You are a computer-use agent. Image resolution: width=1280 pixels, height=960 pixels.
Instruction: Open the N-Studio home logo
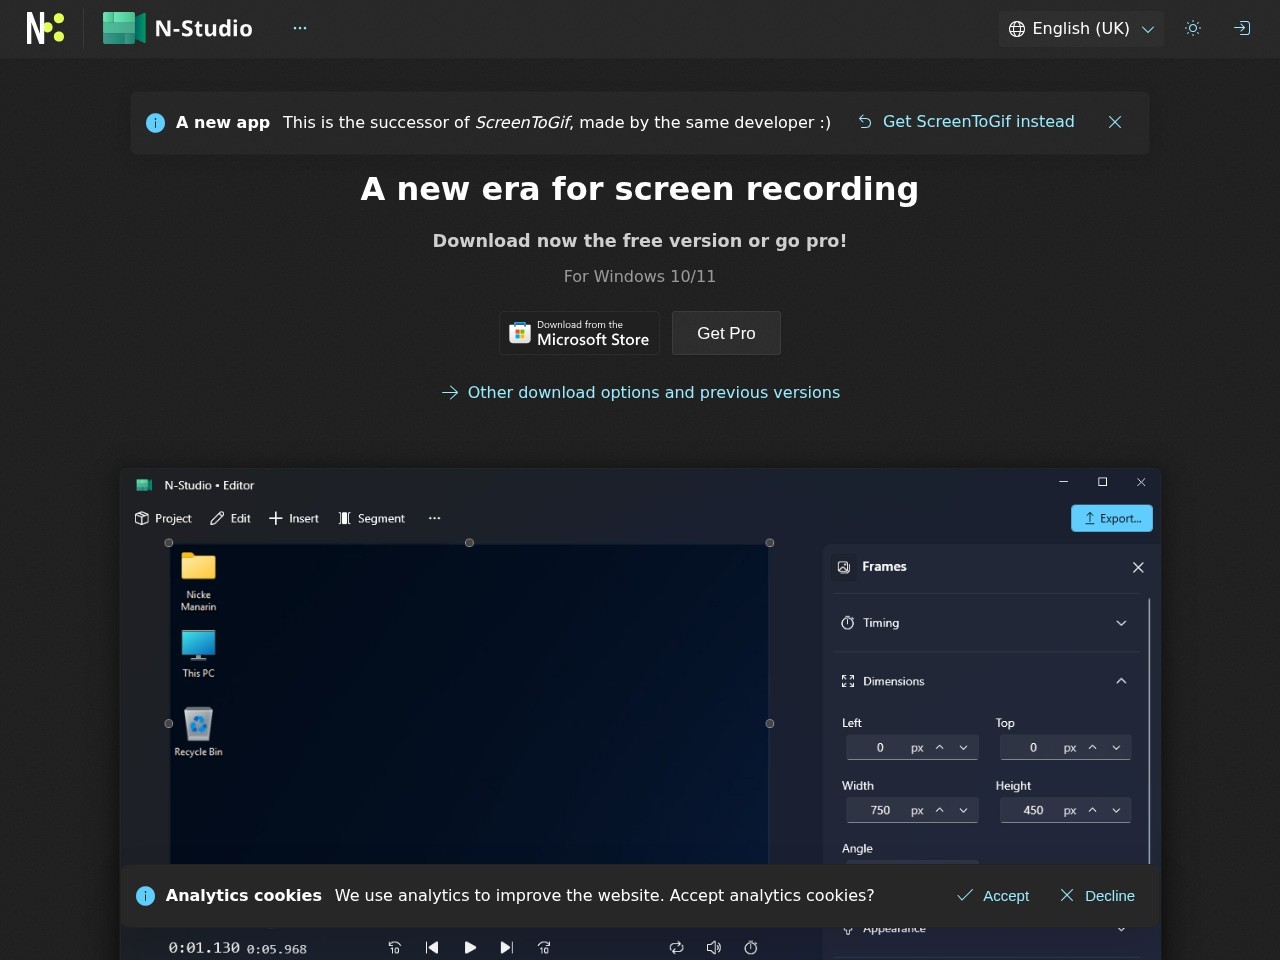(177, 28)
